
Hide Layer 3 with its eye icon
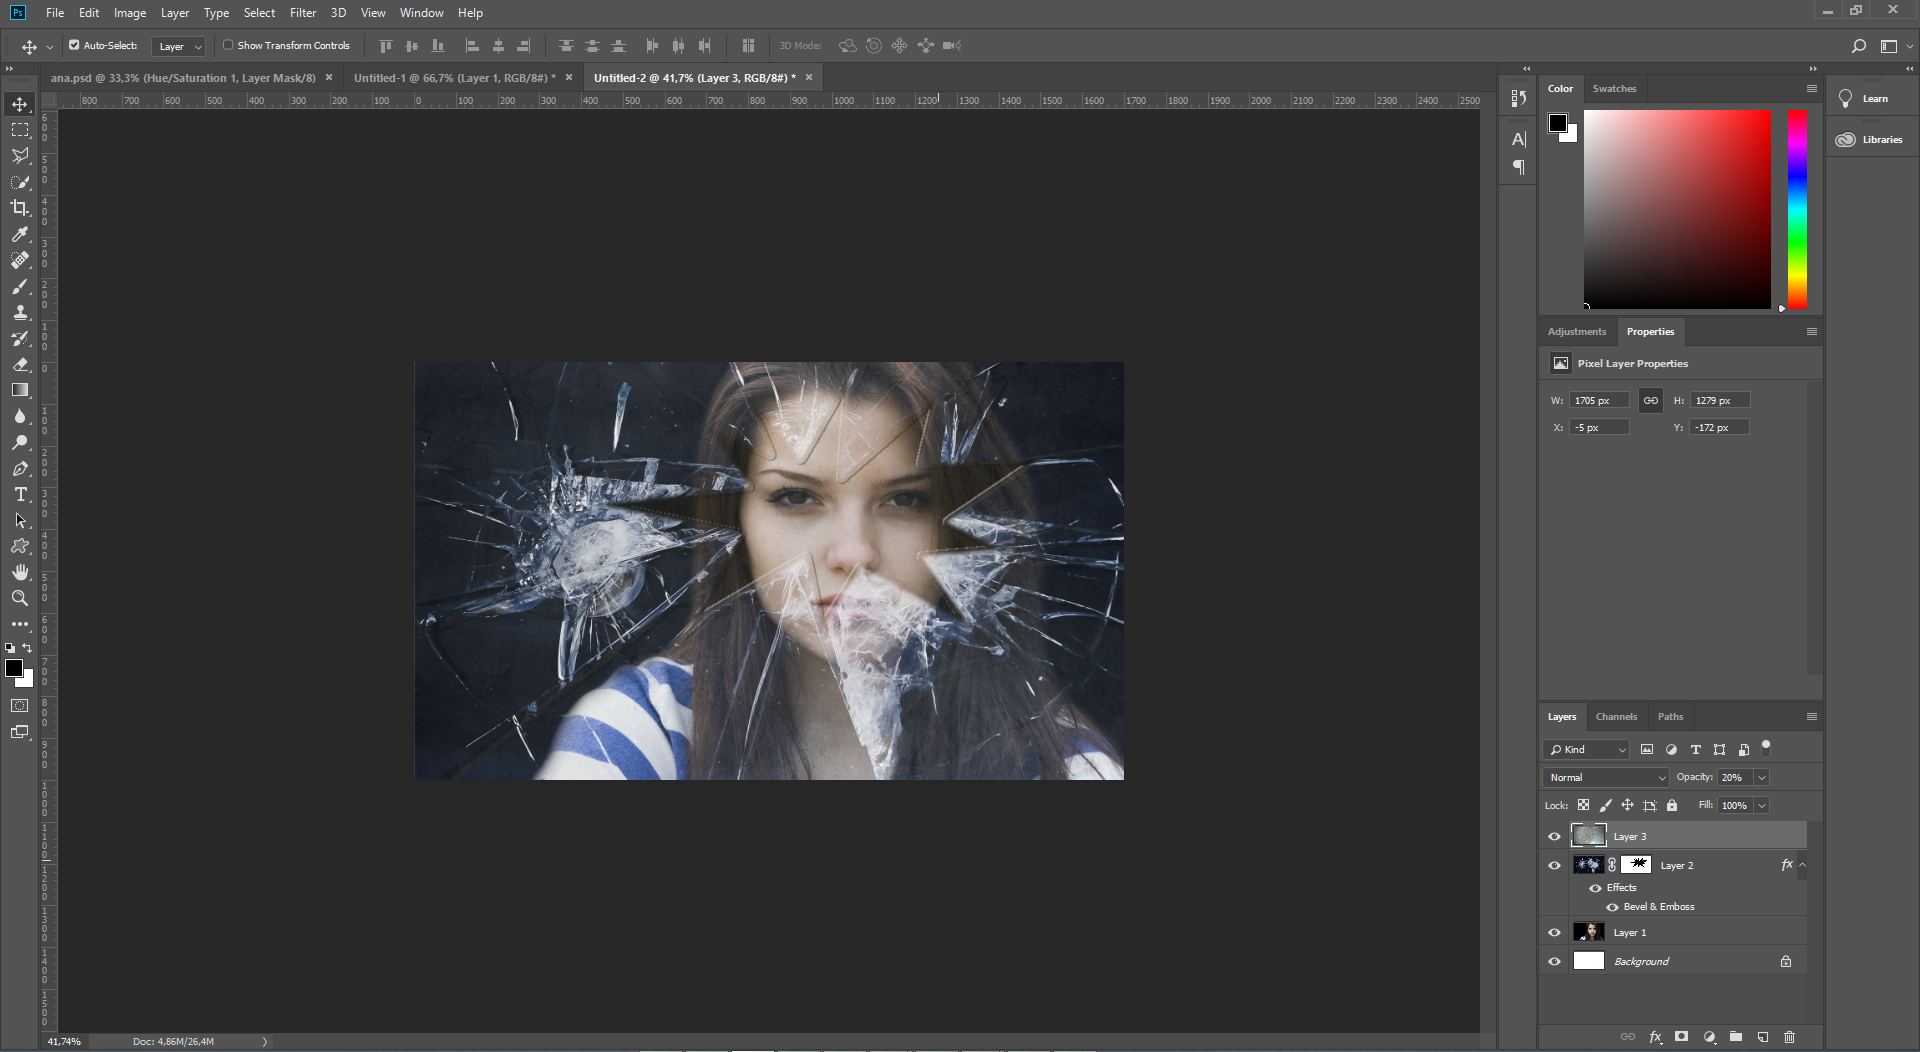pyautogui.click(x=1554, y=837)
